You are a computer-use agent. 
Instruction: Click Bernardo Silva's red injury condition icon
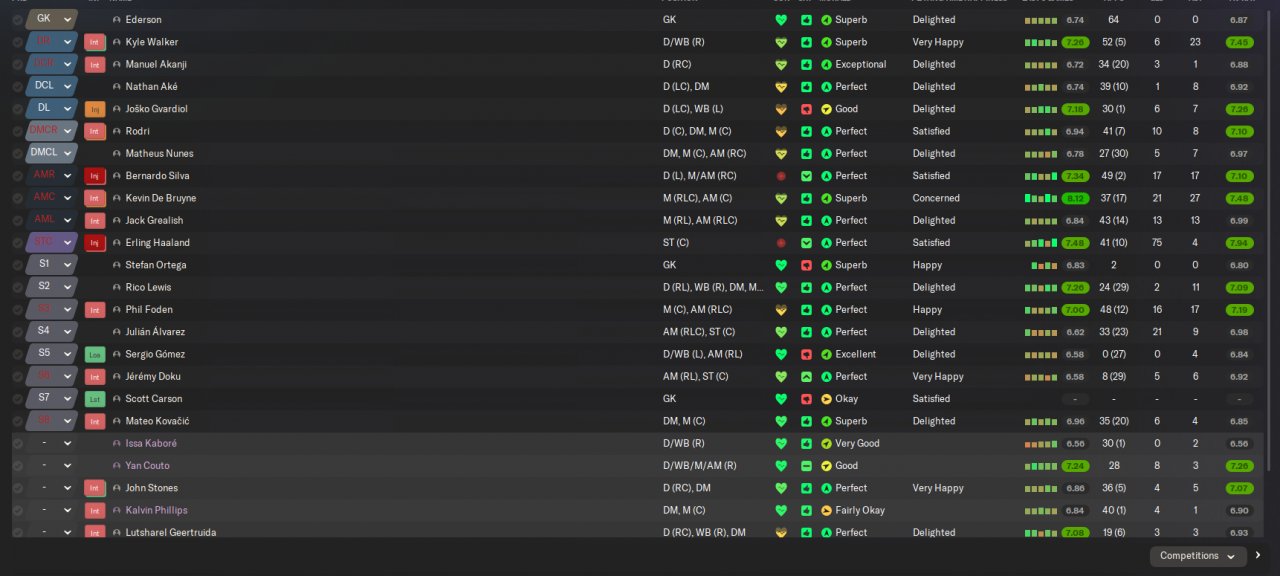pos(781,176)
